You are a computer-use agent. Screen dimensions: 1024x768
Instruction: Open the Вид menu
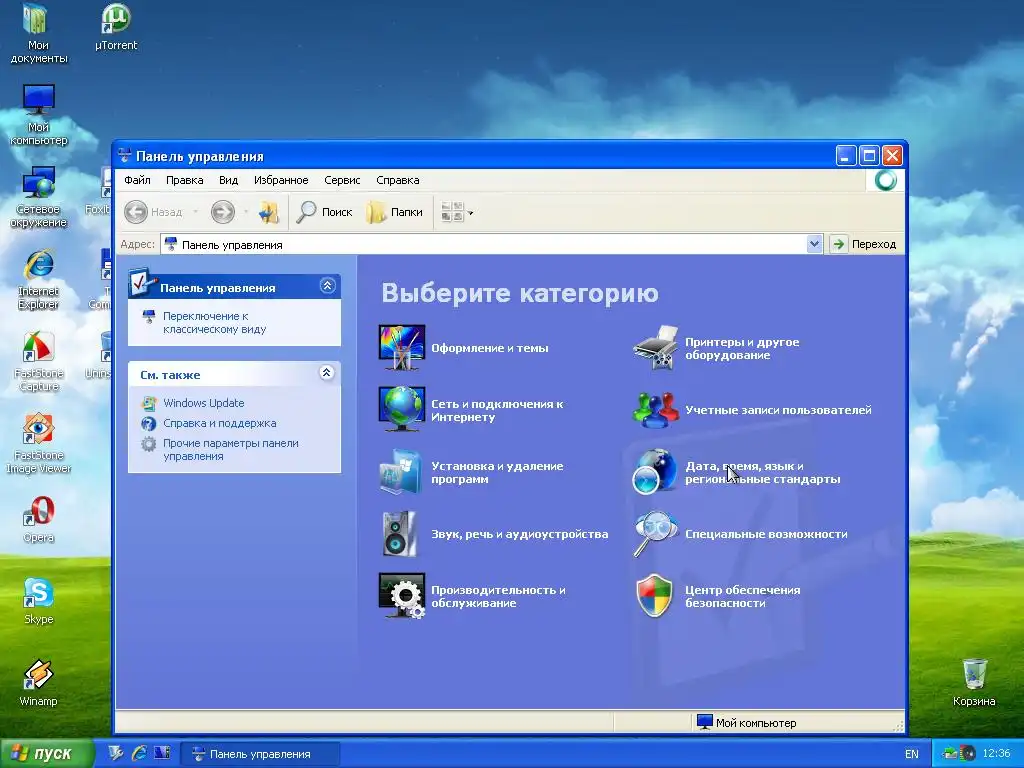[x=228, y=180]
